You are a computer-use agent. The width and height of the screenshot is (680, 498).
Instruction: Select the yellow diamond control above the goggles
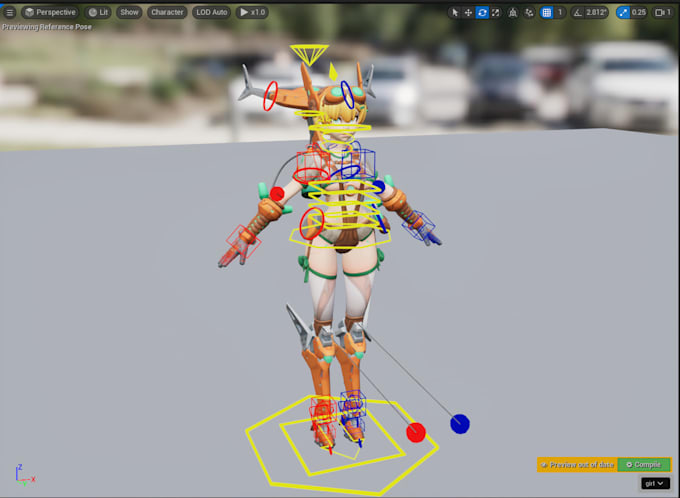pyautogui.click(x=333, y=72)
